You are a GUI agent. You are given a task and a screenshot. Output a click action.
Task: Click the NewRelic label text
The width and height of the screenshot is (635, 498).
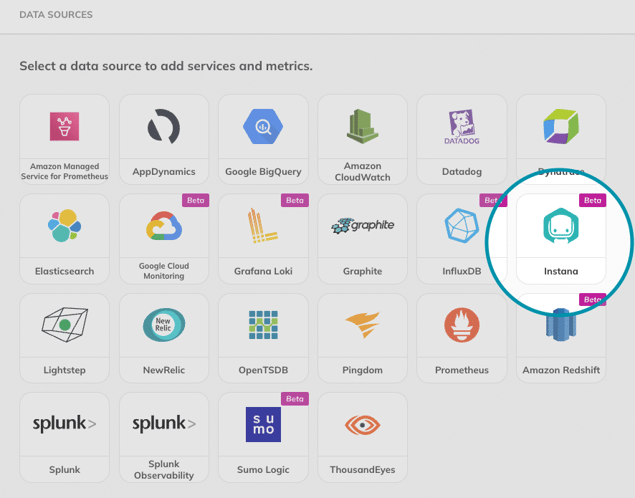pos(164,370)
